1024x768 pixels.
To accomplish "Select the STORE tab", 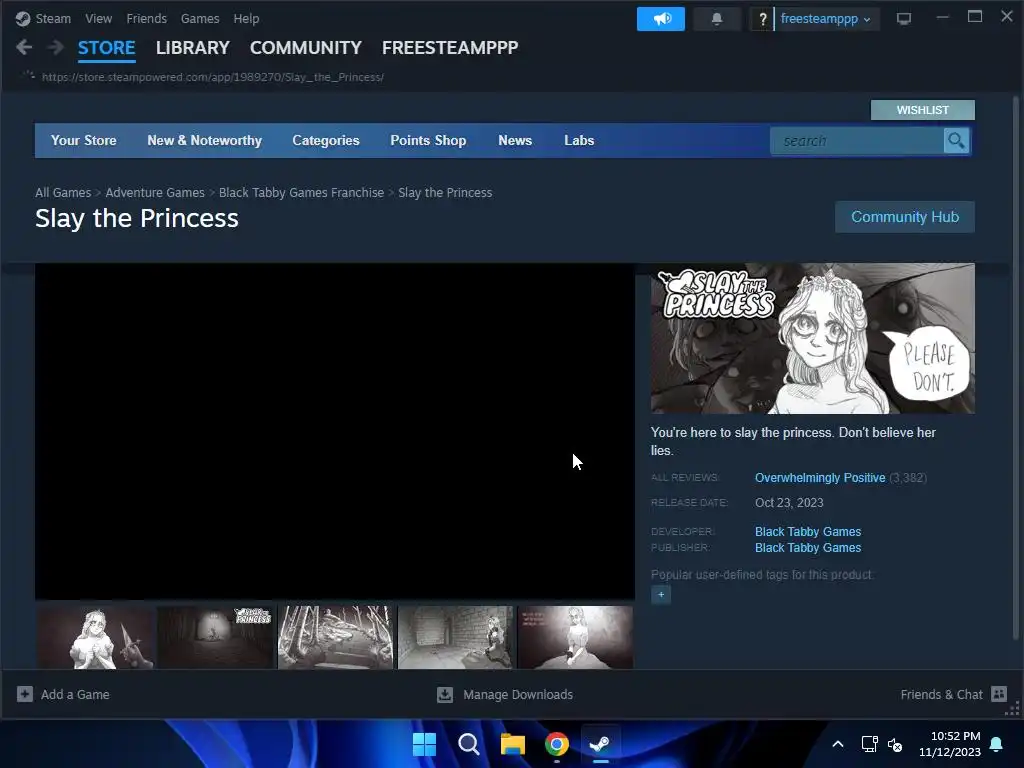I will [x=106, y=48].
